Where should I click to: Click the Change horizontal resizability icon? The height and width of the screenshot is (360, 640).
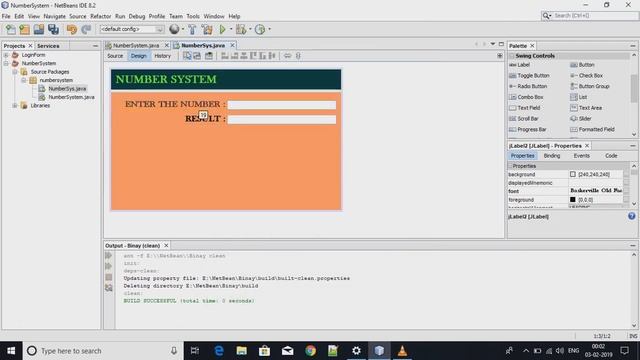[x=287, y=56]
